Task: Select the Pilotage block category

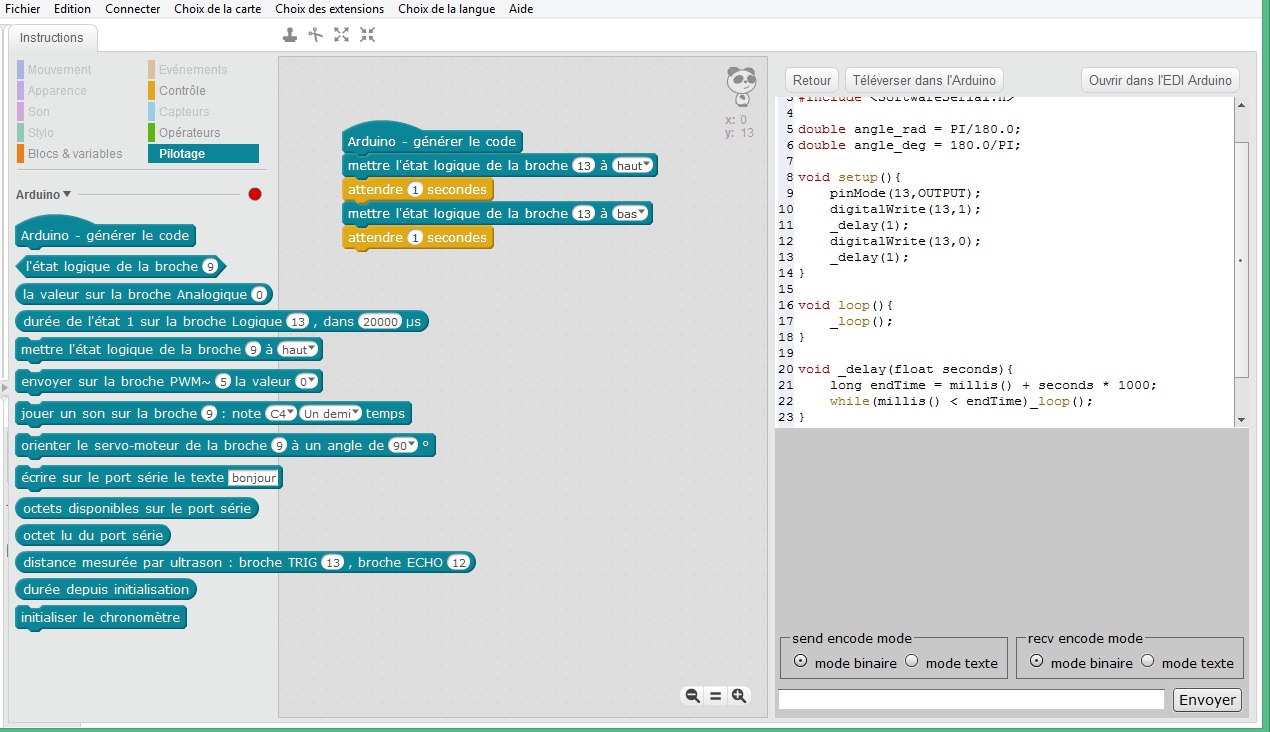Action: [x=203, y=154]
